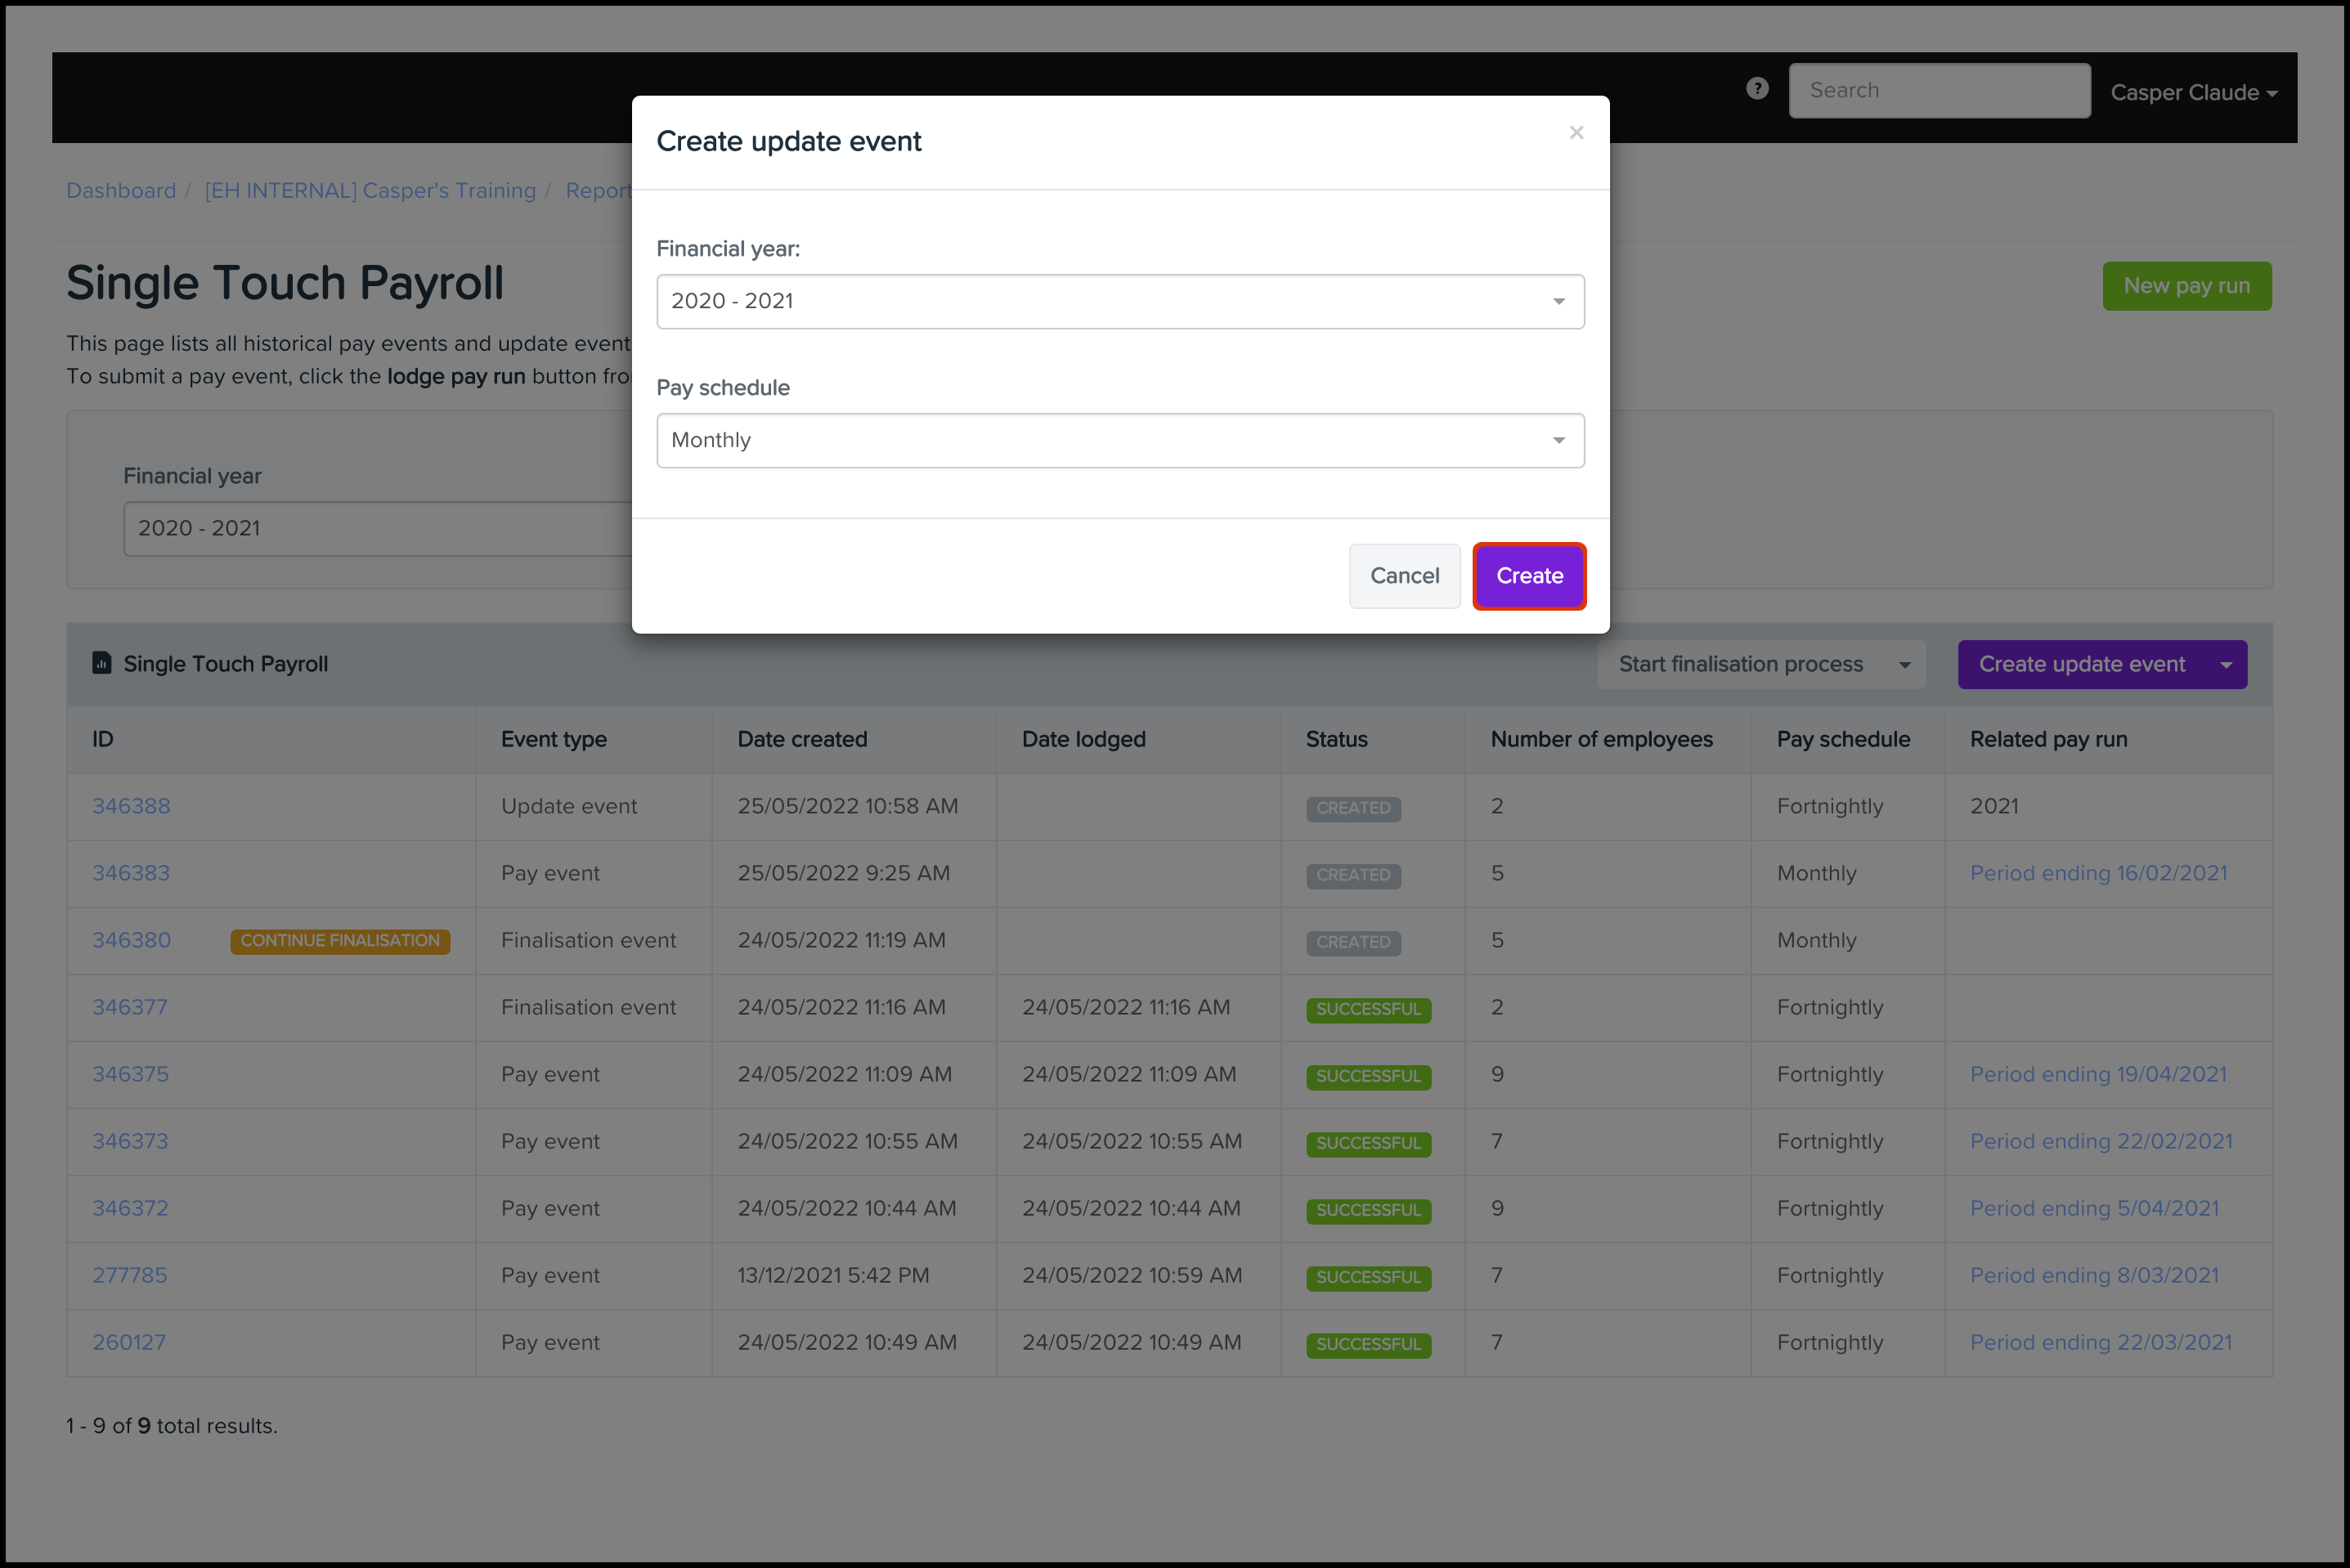The image size is (2350, 1568).
Task: Click the Continue Finalisation badge
Action: point(340,940)
